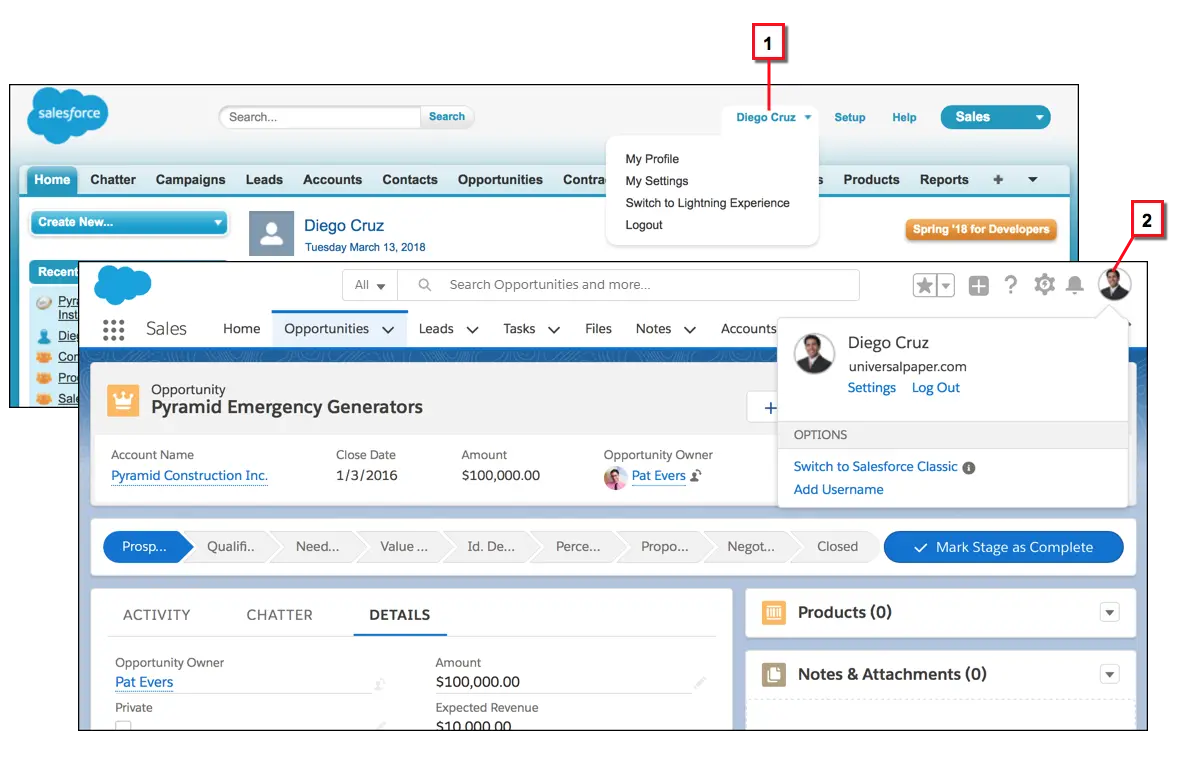Open the Notes & Attachments dropdown

(1109, 675)
